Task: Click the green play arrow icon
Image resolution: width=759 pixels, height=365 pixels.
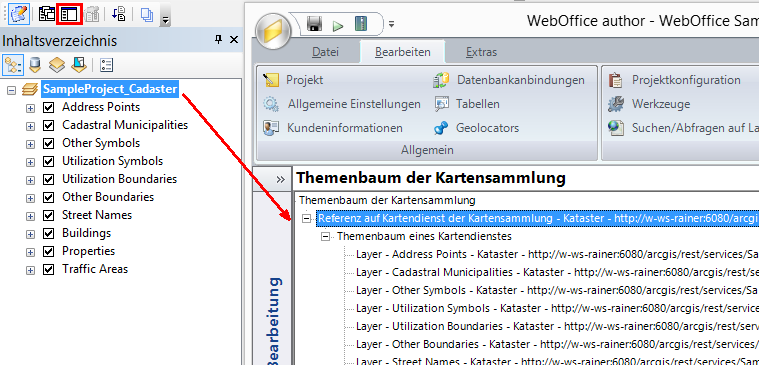Action: tap(338, 25)
